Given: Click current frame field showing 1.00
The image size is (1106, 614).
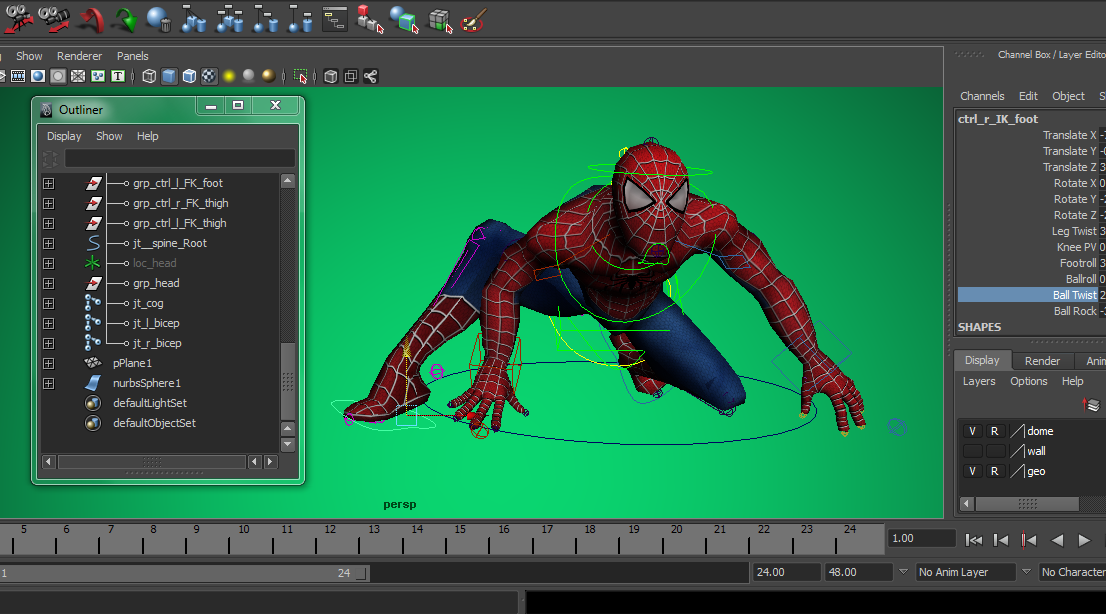Looking at the screenshot, I should point(921,538).
